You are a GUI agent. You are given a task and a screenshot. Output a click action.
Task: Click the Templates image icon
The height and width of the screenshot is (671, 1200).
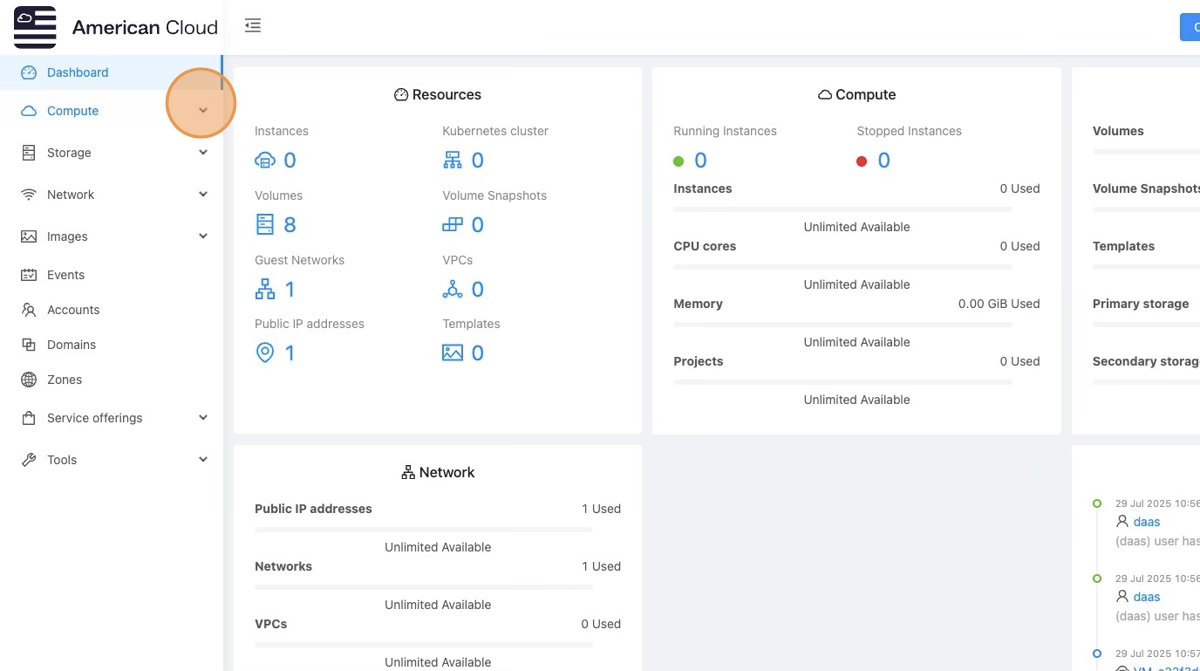point(453,352)
